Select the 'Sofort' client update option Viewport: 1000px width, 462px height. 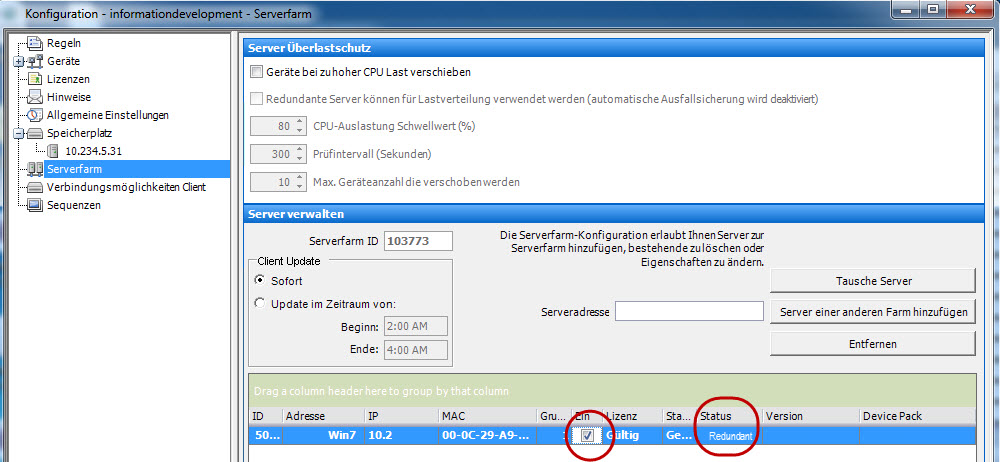pos(261,281)
